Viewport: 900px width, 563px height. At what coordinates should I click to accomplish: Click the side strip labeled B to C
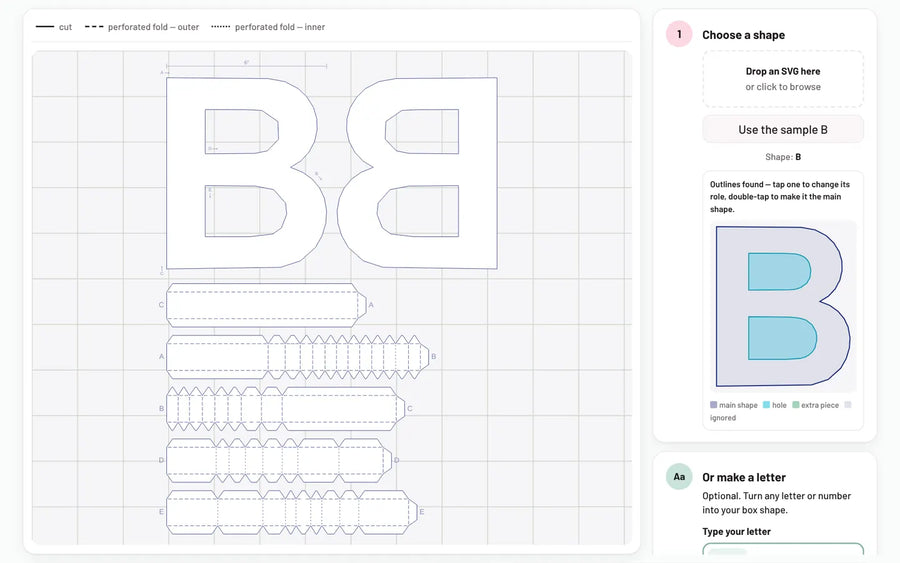pyautogui.click(x=285, y=409)
